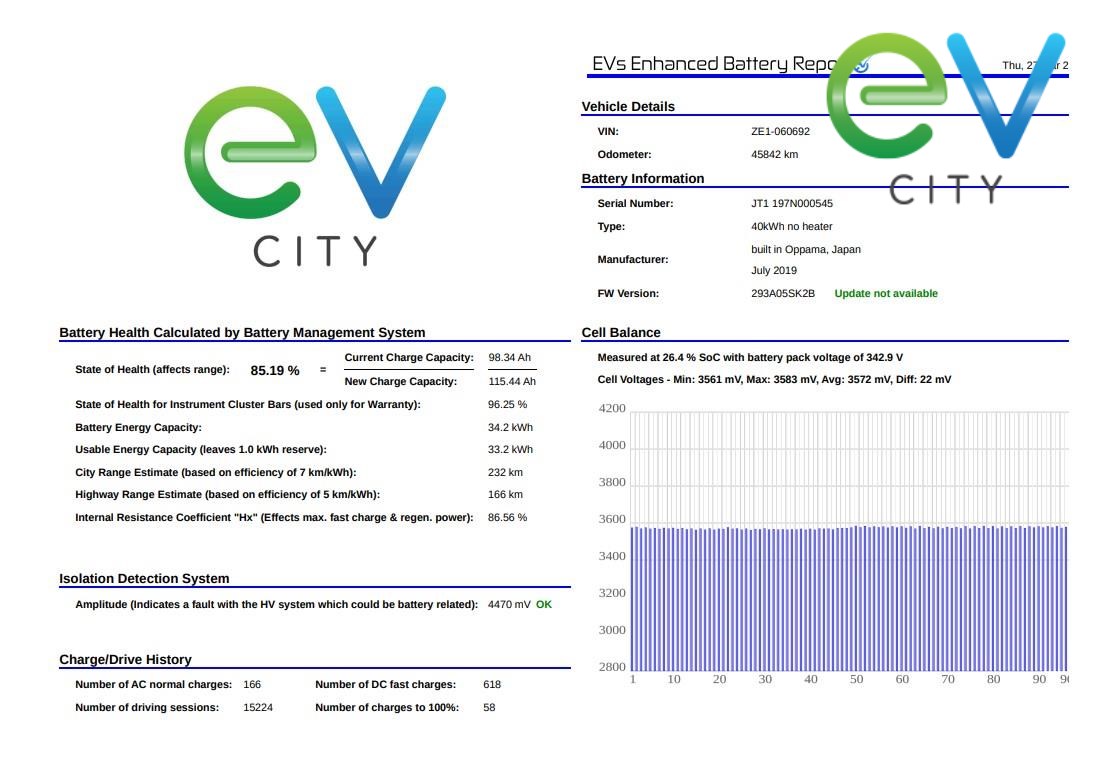Click the 'Battery Energy Capacity:' label
The height and width of the screenshot is (768, 1097).
point(139,427)
